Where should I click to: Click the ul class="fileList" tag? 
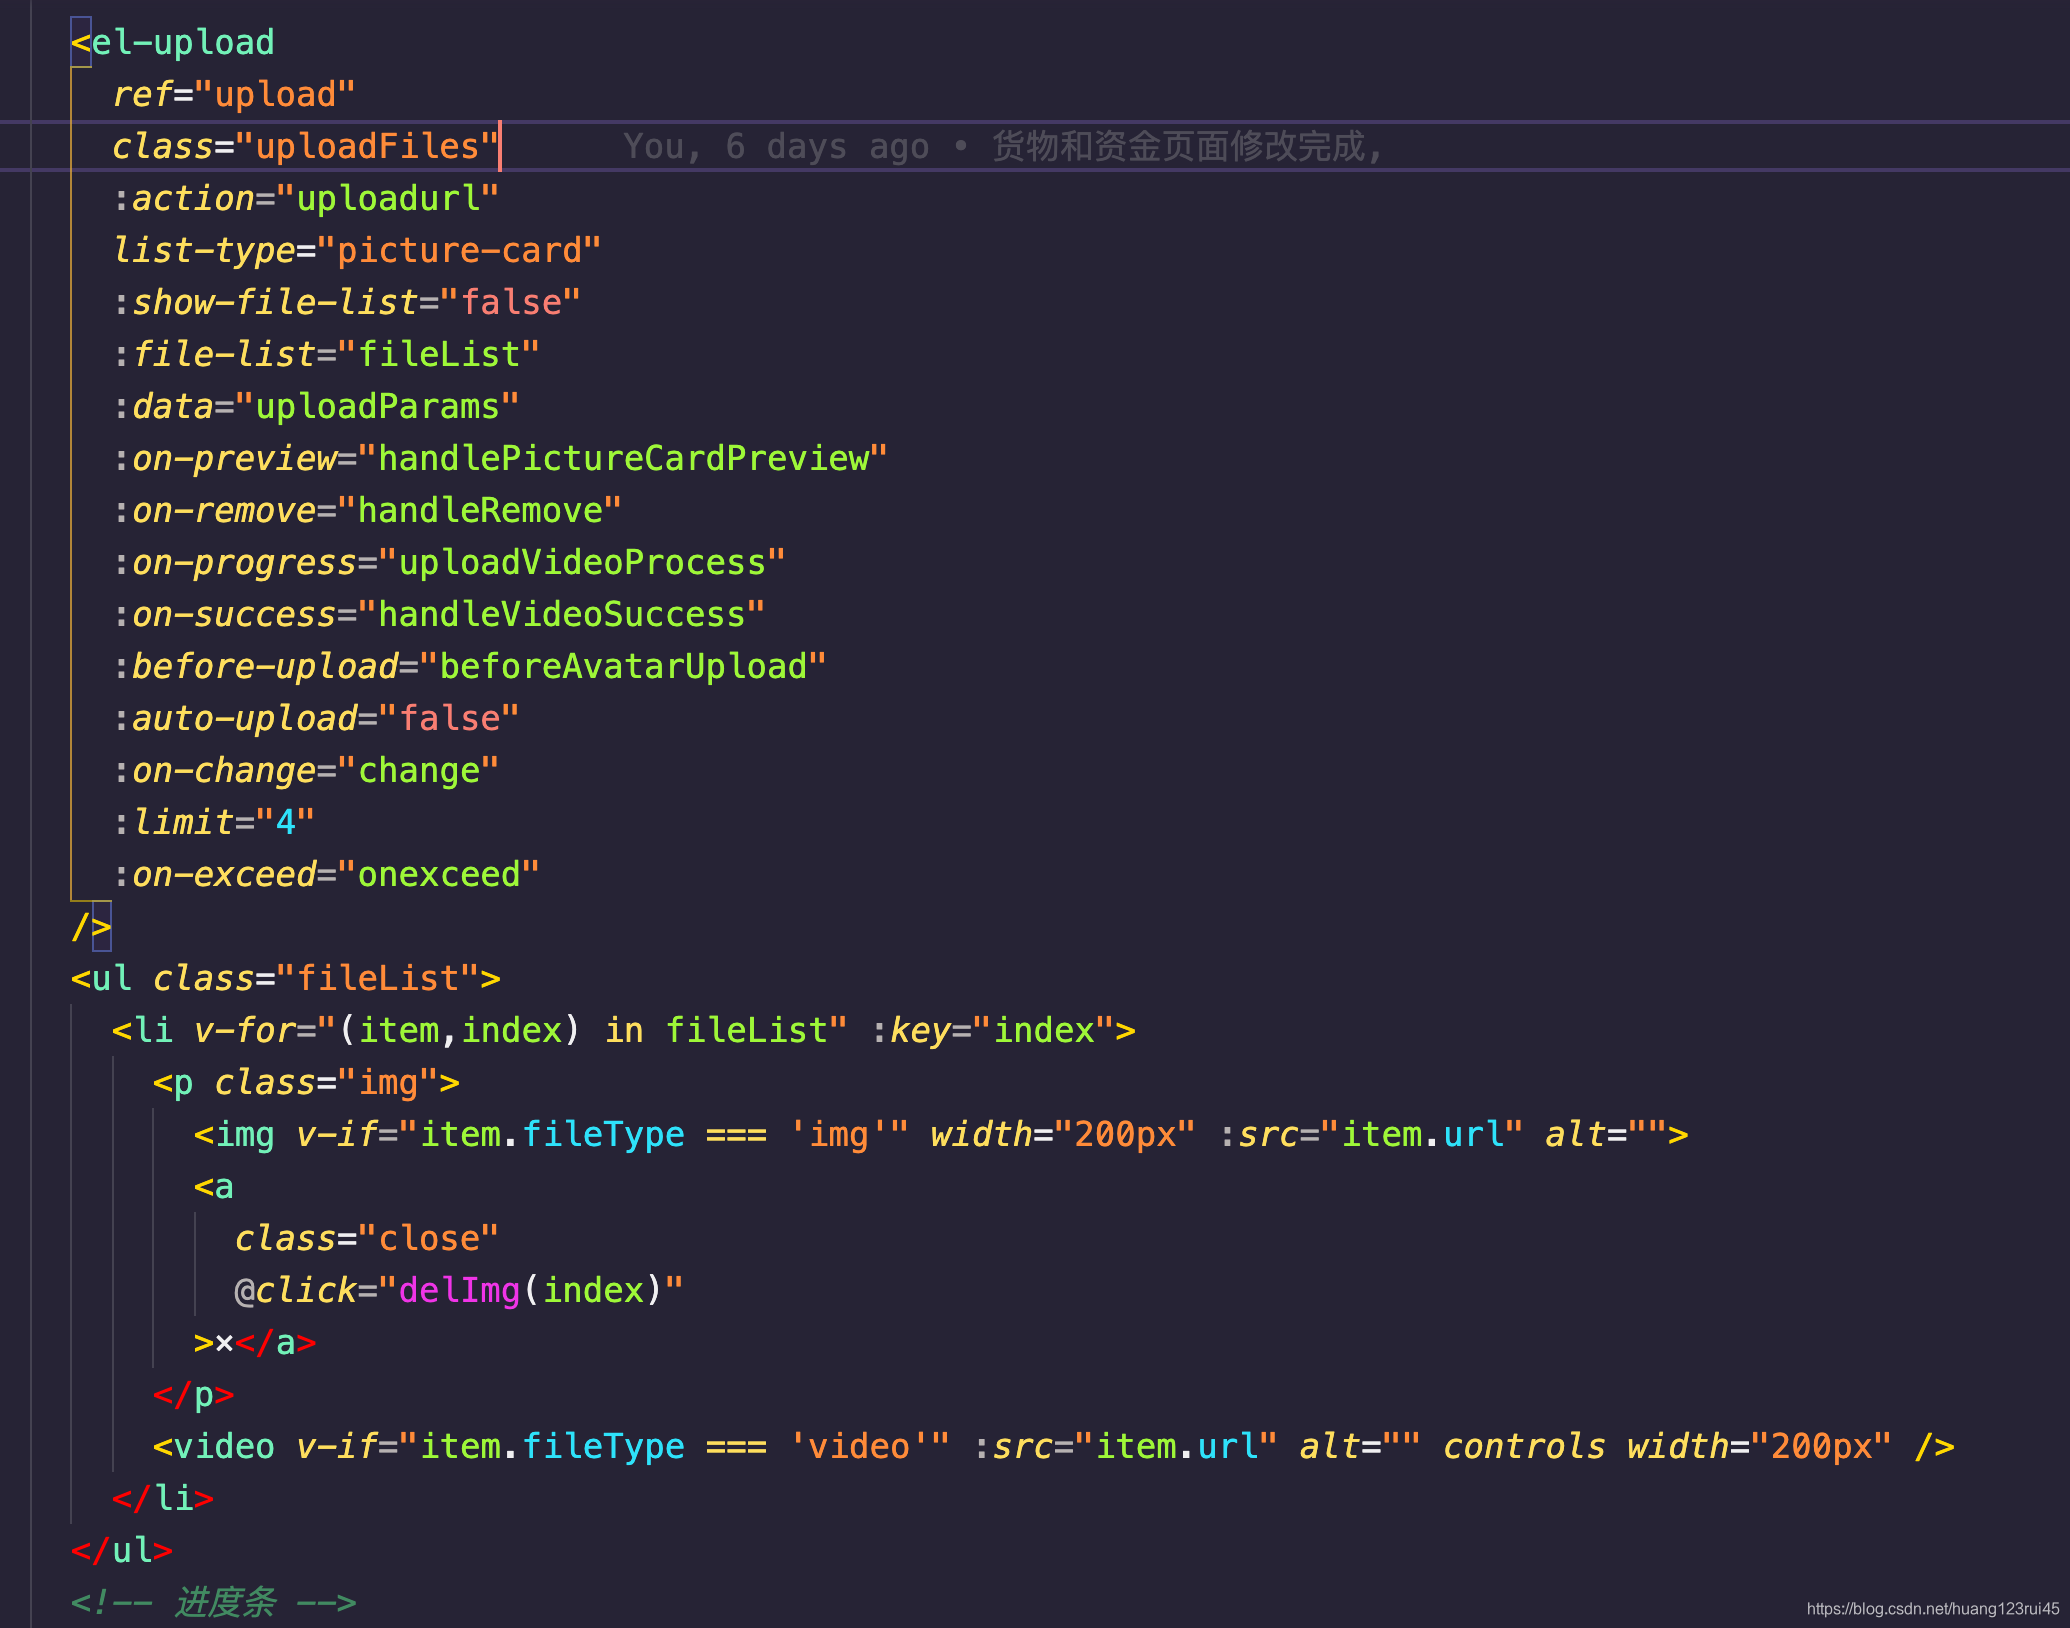coord(285,979)
